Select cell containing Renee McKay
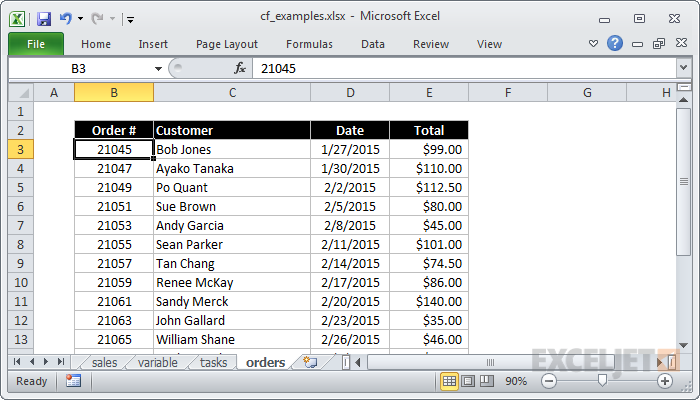This screenshot has height=400, width=700. (x=232, y=282)
